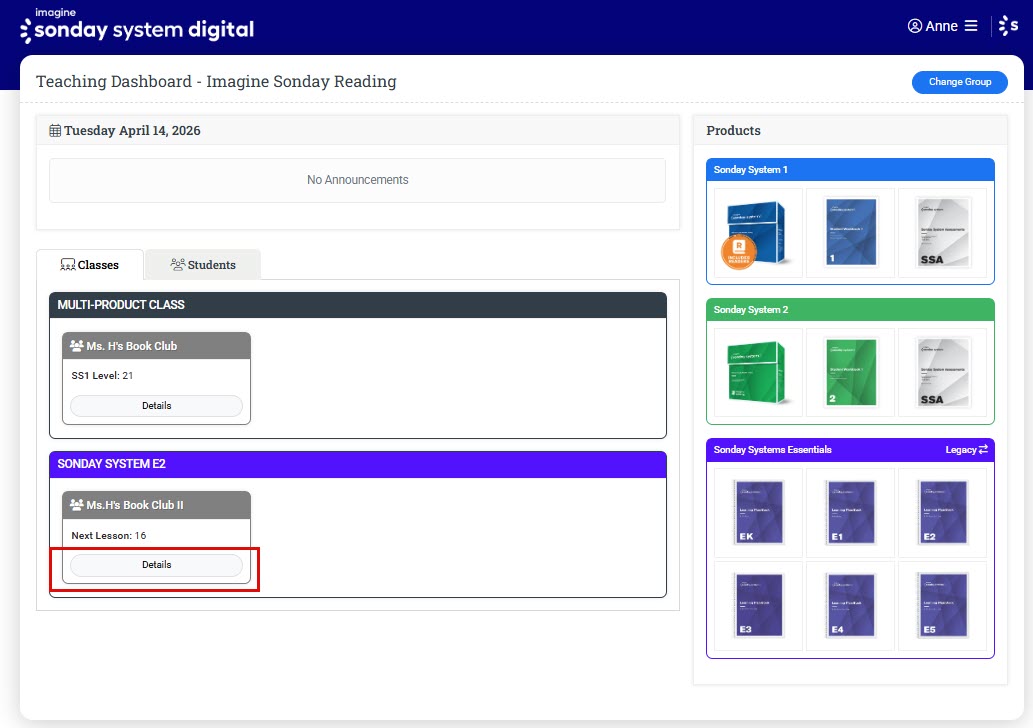Viewport: 1033px width, 728px height.
Task: Open the SSA book under Sonday System 2
Action: click(943, 372)
